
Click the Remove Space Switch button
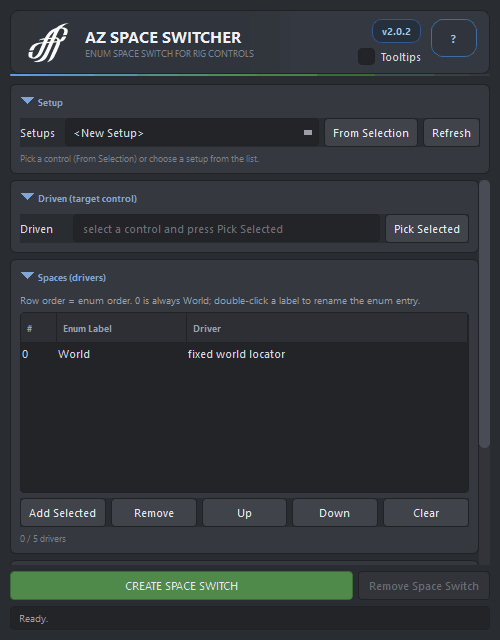click(424, 586)
